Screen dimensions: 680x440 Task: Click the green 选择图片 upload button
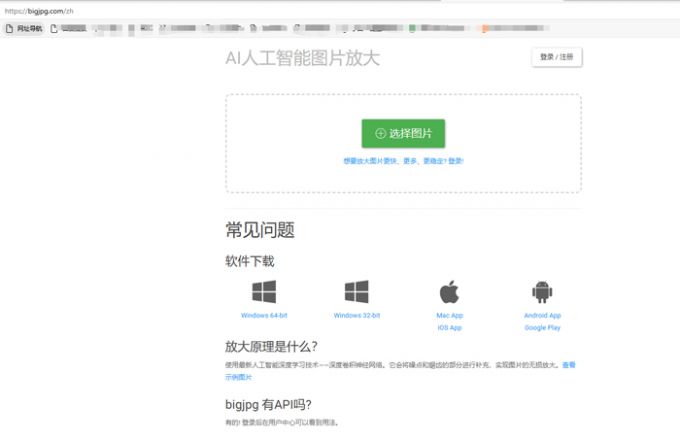click(403, 134)
